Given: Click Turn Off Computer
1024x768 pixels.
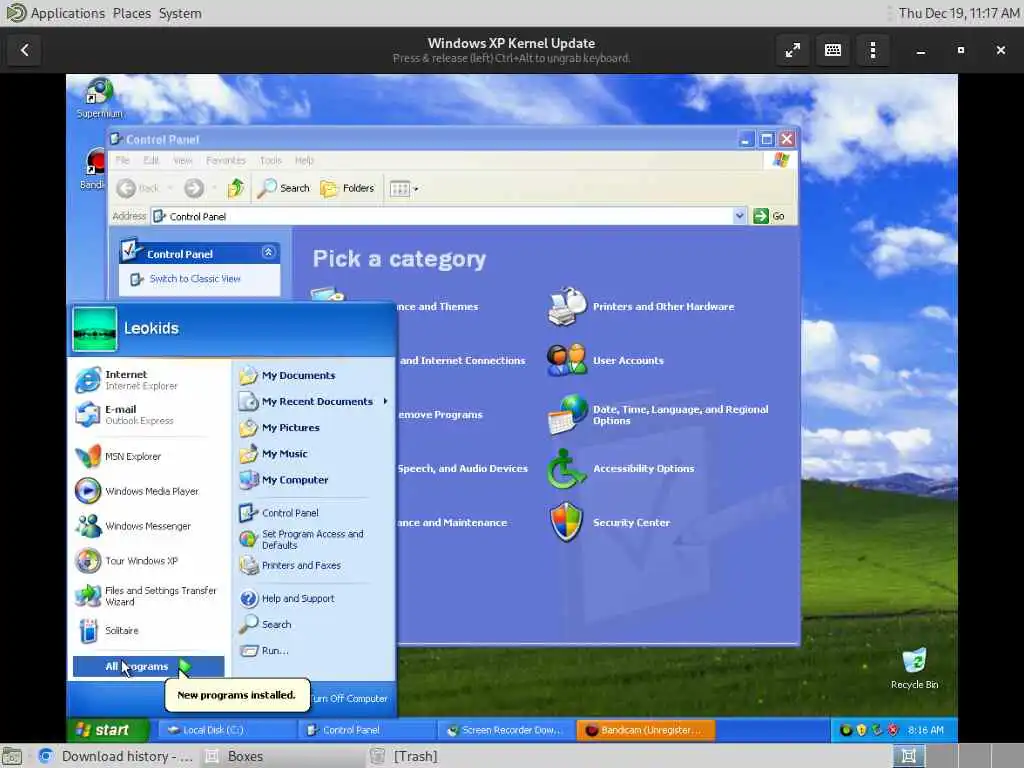Looking at the screenshot, I should click(x=349, y=699).
